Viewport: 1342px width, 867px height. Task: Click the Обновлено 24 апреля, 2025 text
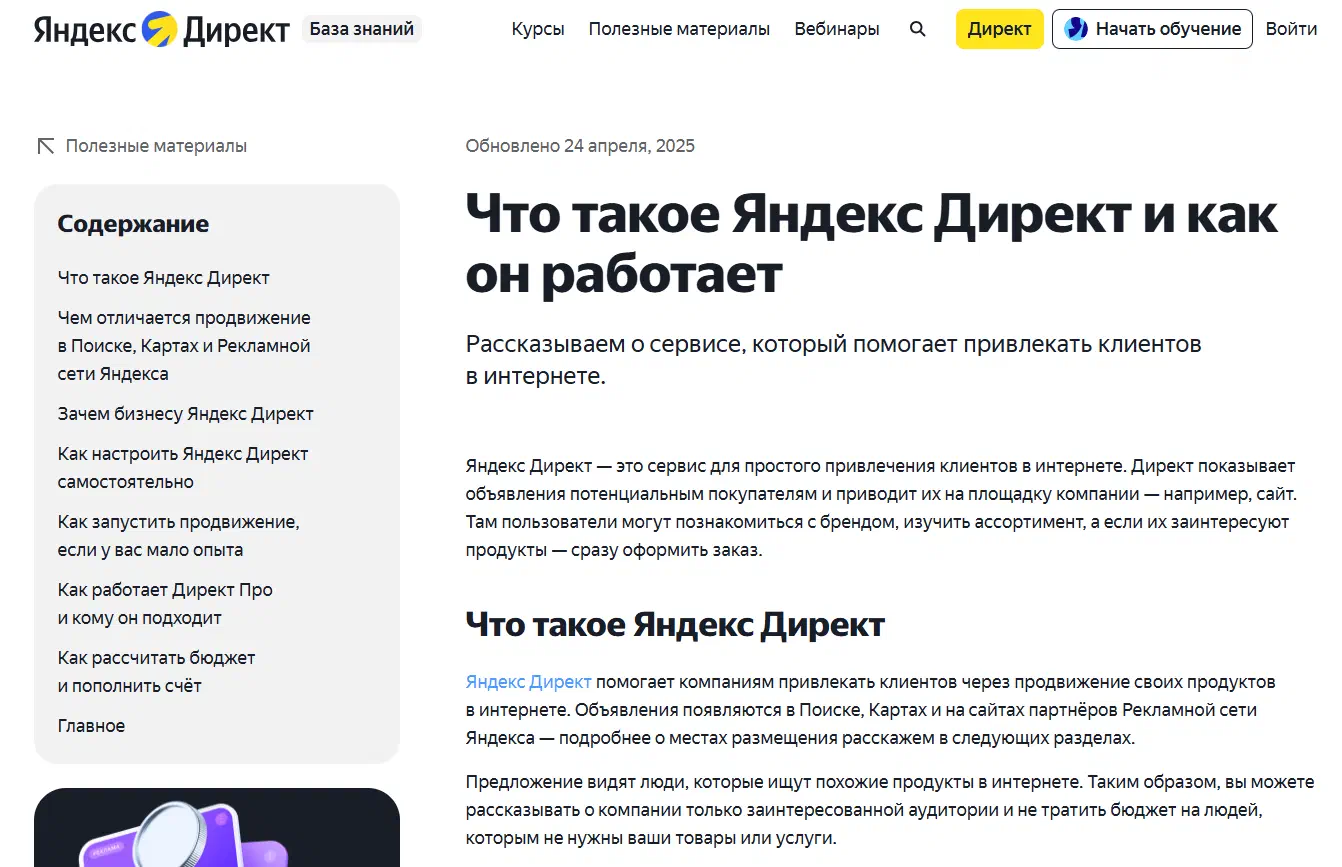pyautogui.click(x=580, y=146)
